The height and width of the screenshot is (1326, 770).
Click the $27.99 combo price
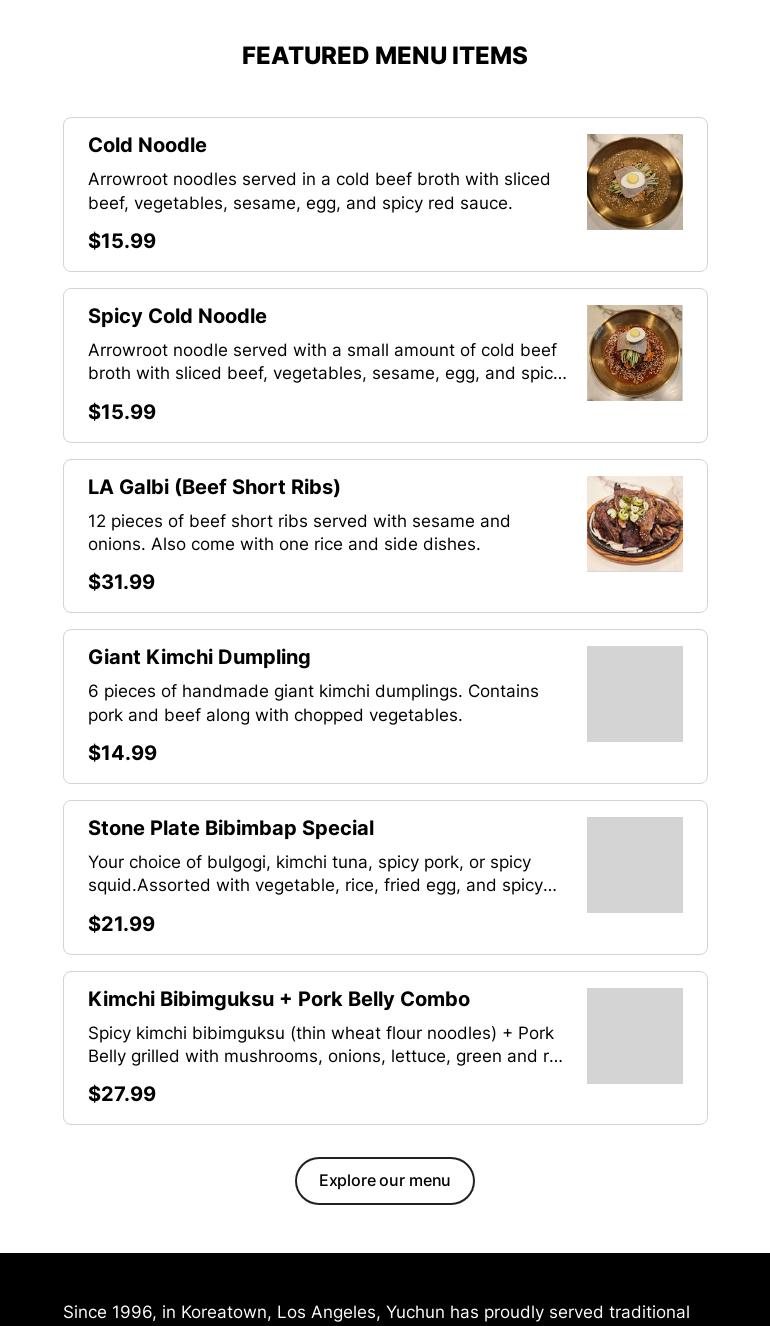tap(122, 1095)
